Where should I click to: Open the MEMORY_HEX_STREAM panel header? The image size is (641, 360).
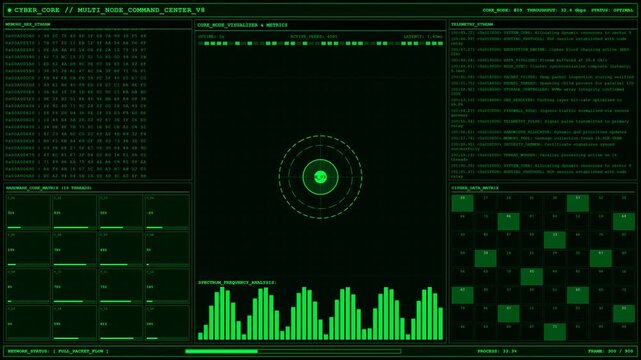coord(27,25)
